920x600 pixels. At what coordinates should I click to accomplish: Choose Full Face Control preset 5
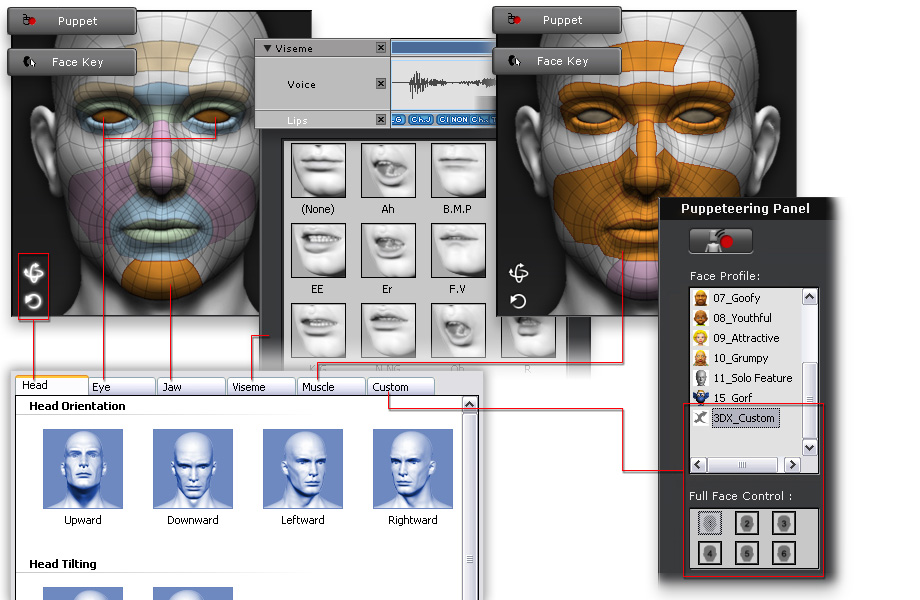pos(747,552)
